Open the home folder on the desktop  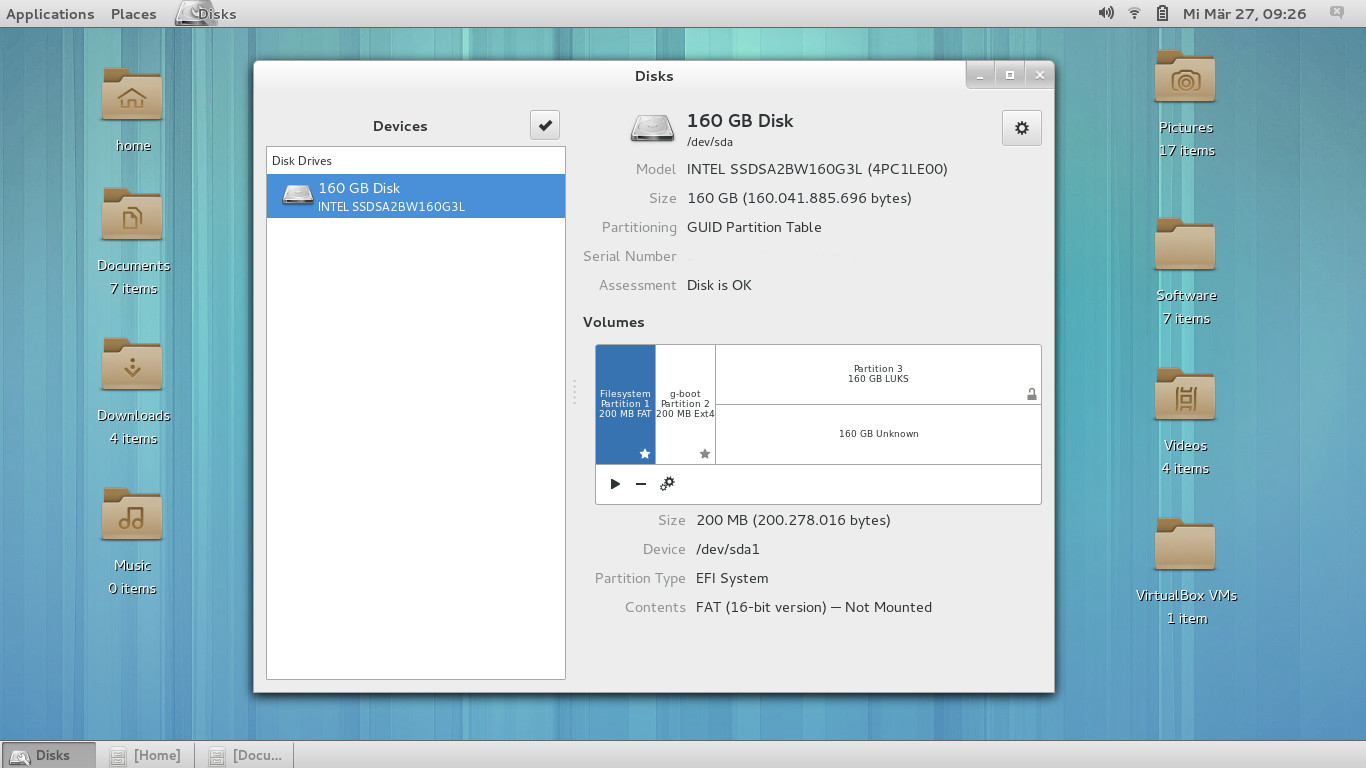[132, 94]
